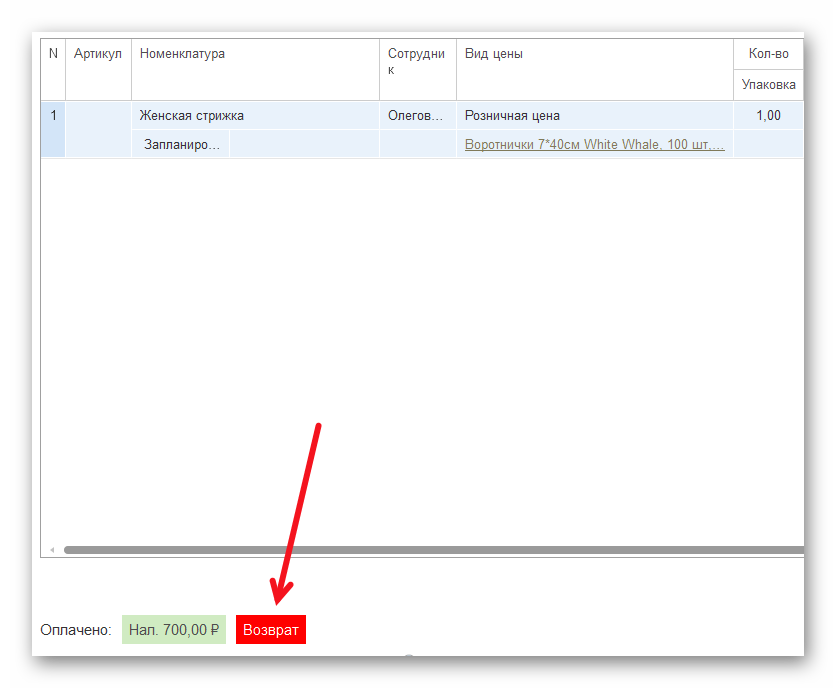Open the Воротнички 7*40см White Whale link
This screenshot has height=688, width=836.
(594, 145)
